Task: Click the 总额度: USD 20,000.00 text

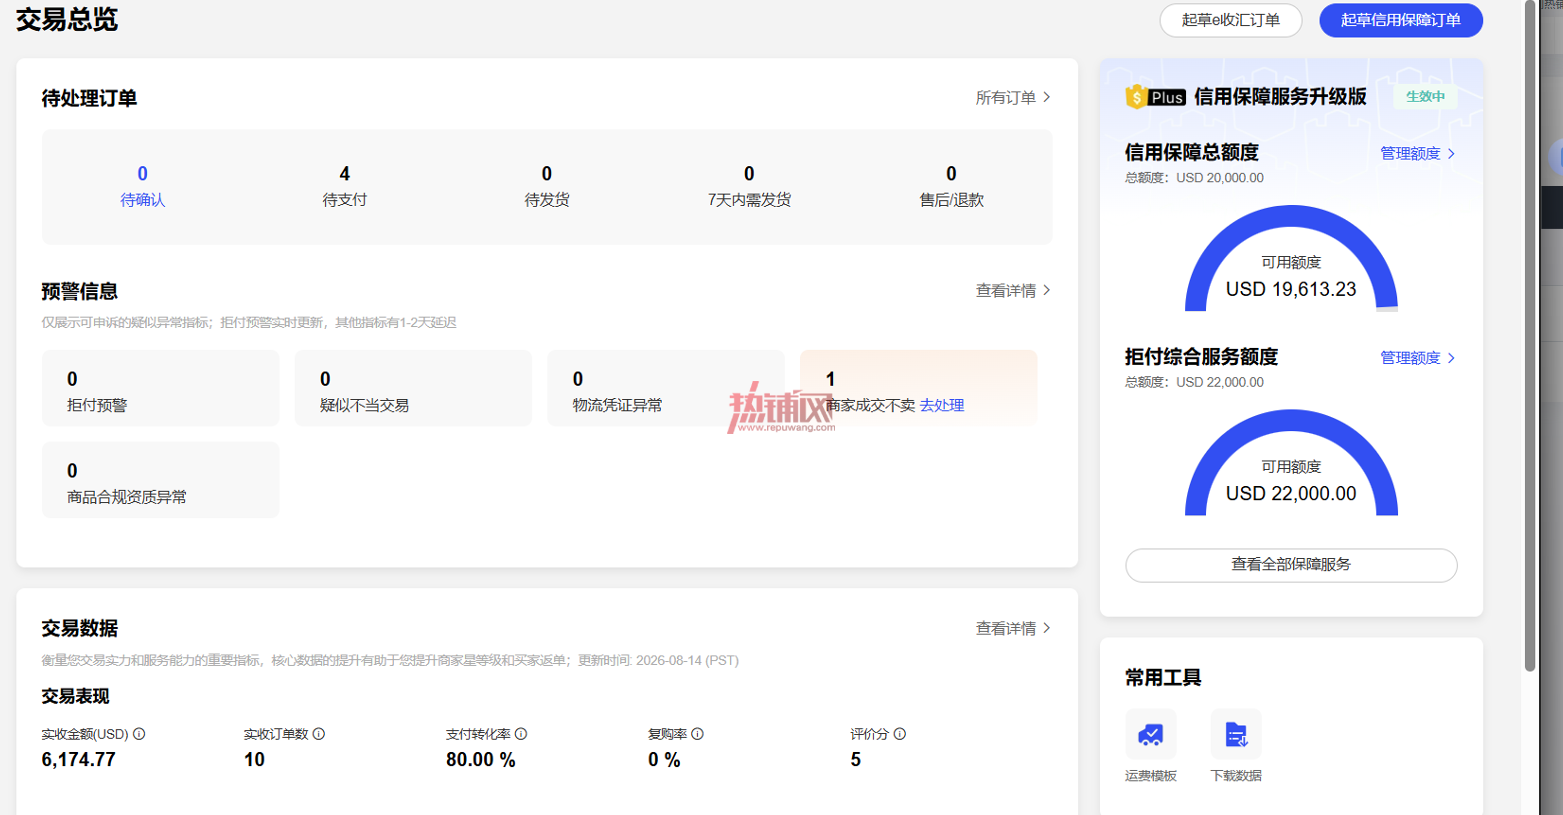Action: tap(1194, 178)
